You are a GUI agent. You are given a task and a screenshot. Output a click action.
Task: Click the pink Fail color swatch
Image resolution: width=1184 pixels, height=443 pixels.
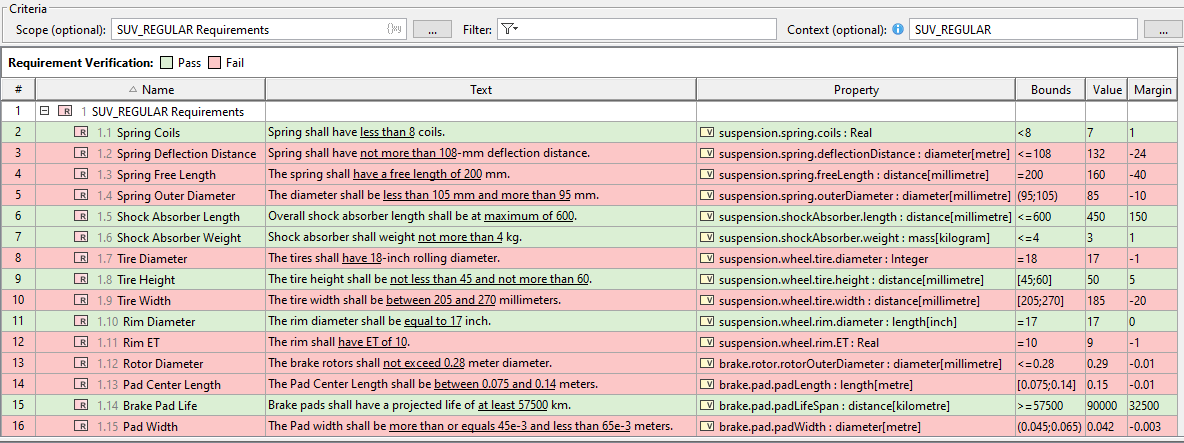point(214,63)
